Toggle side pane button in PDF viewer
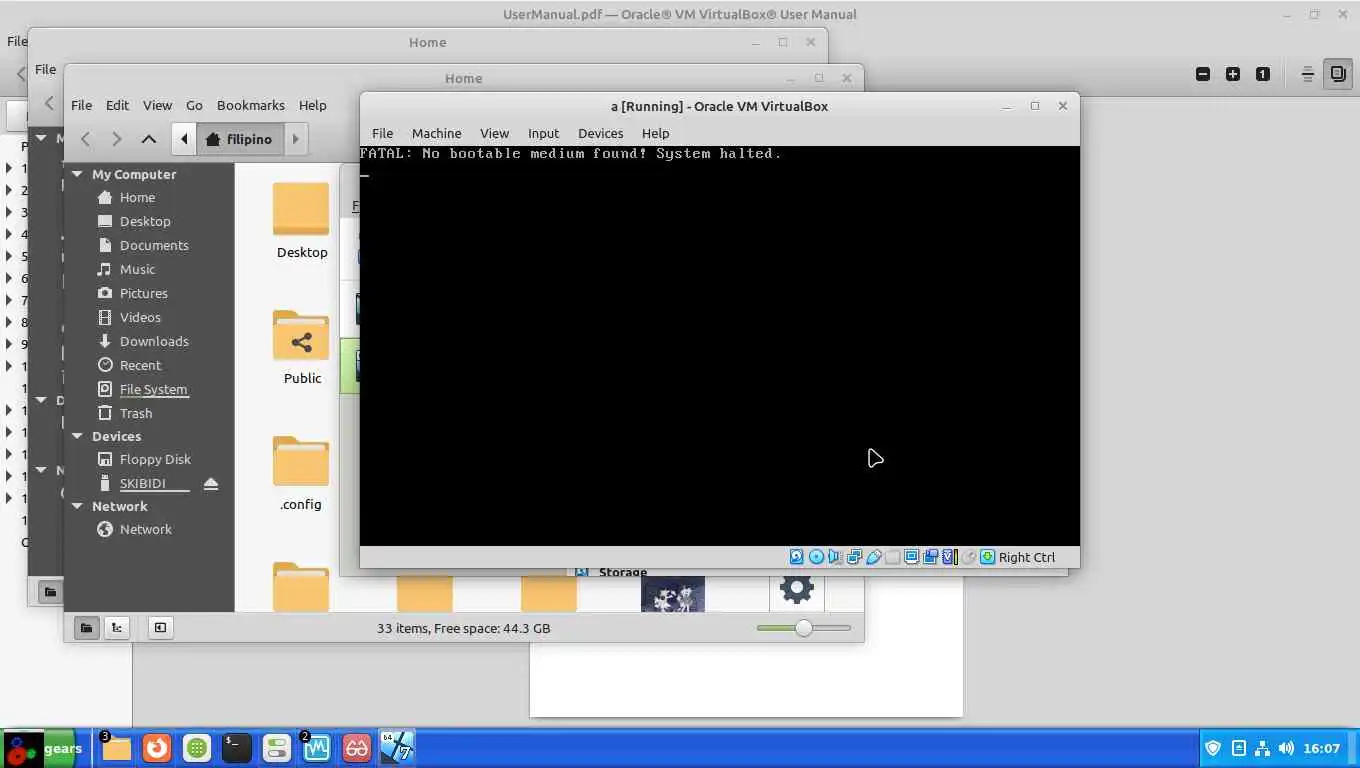This screenshot has width=1360, height=768. pyautogui.click(x=1338, y=74)
